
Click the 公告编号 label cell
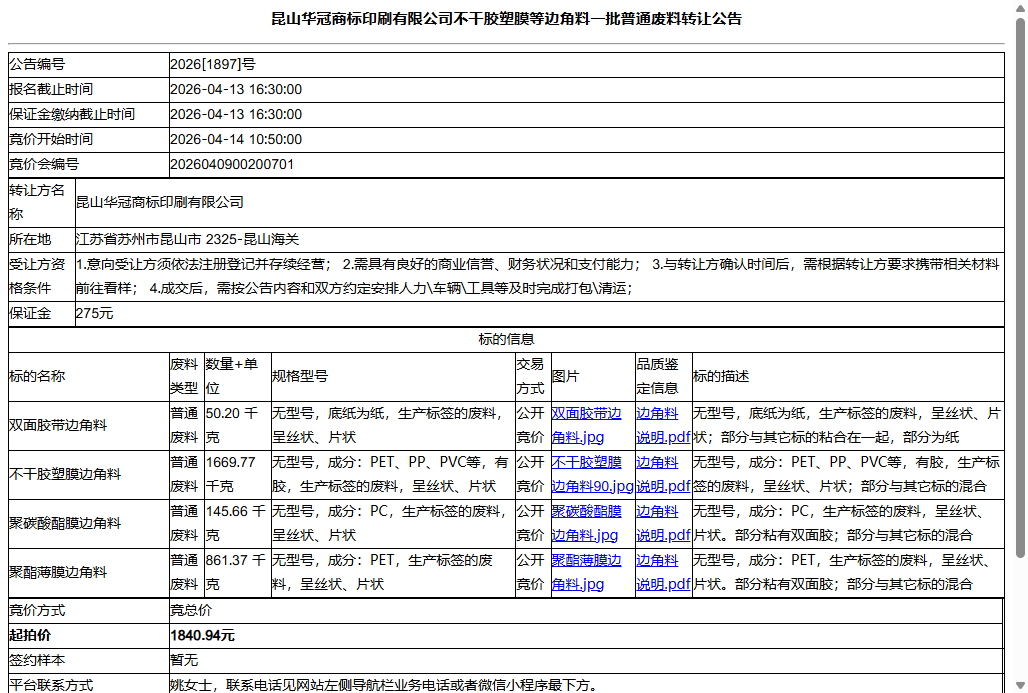[89, 64]
